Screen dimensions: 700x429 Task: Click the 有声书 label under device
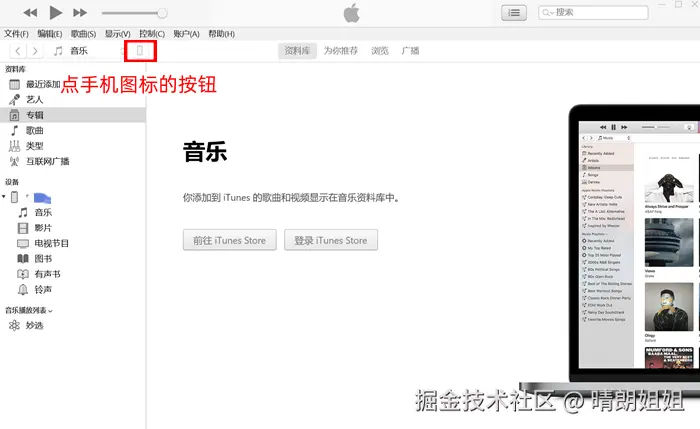tap(47, 274)
